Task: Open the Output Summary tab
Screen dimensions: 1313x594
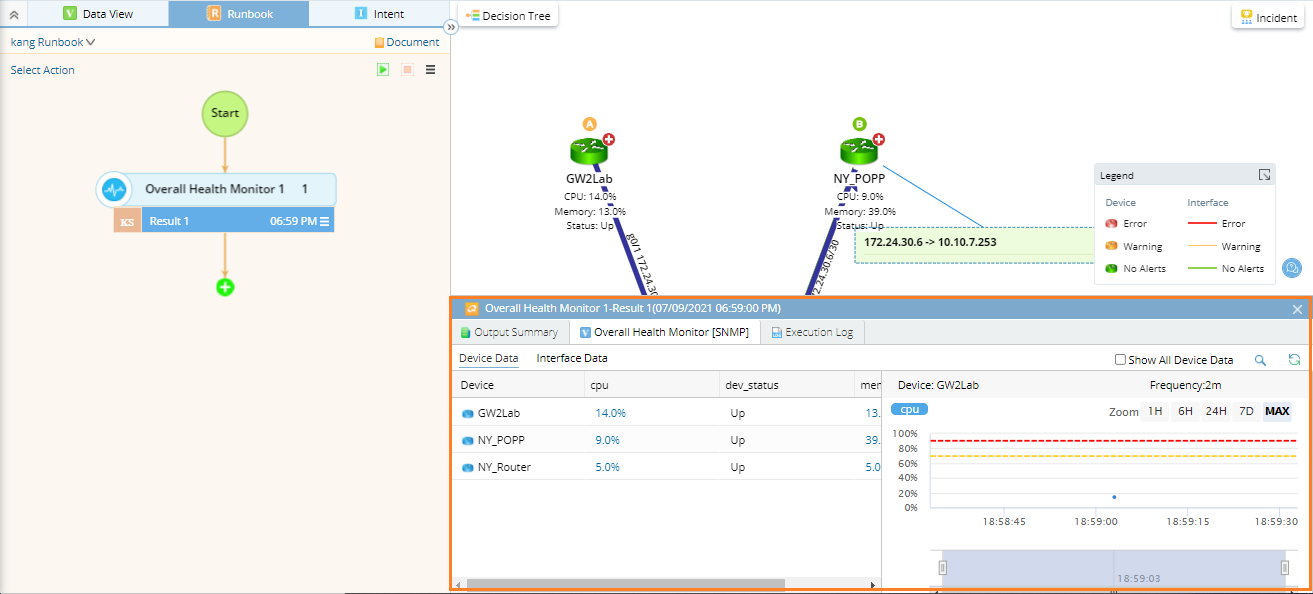Action: pyautogui.click(x=509, y=332)
